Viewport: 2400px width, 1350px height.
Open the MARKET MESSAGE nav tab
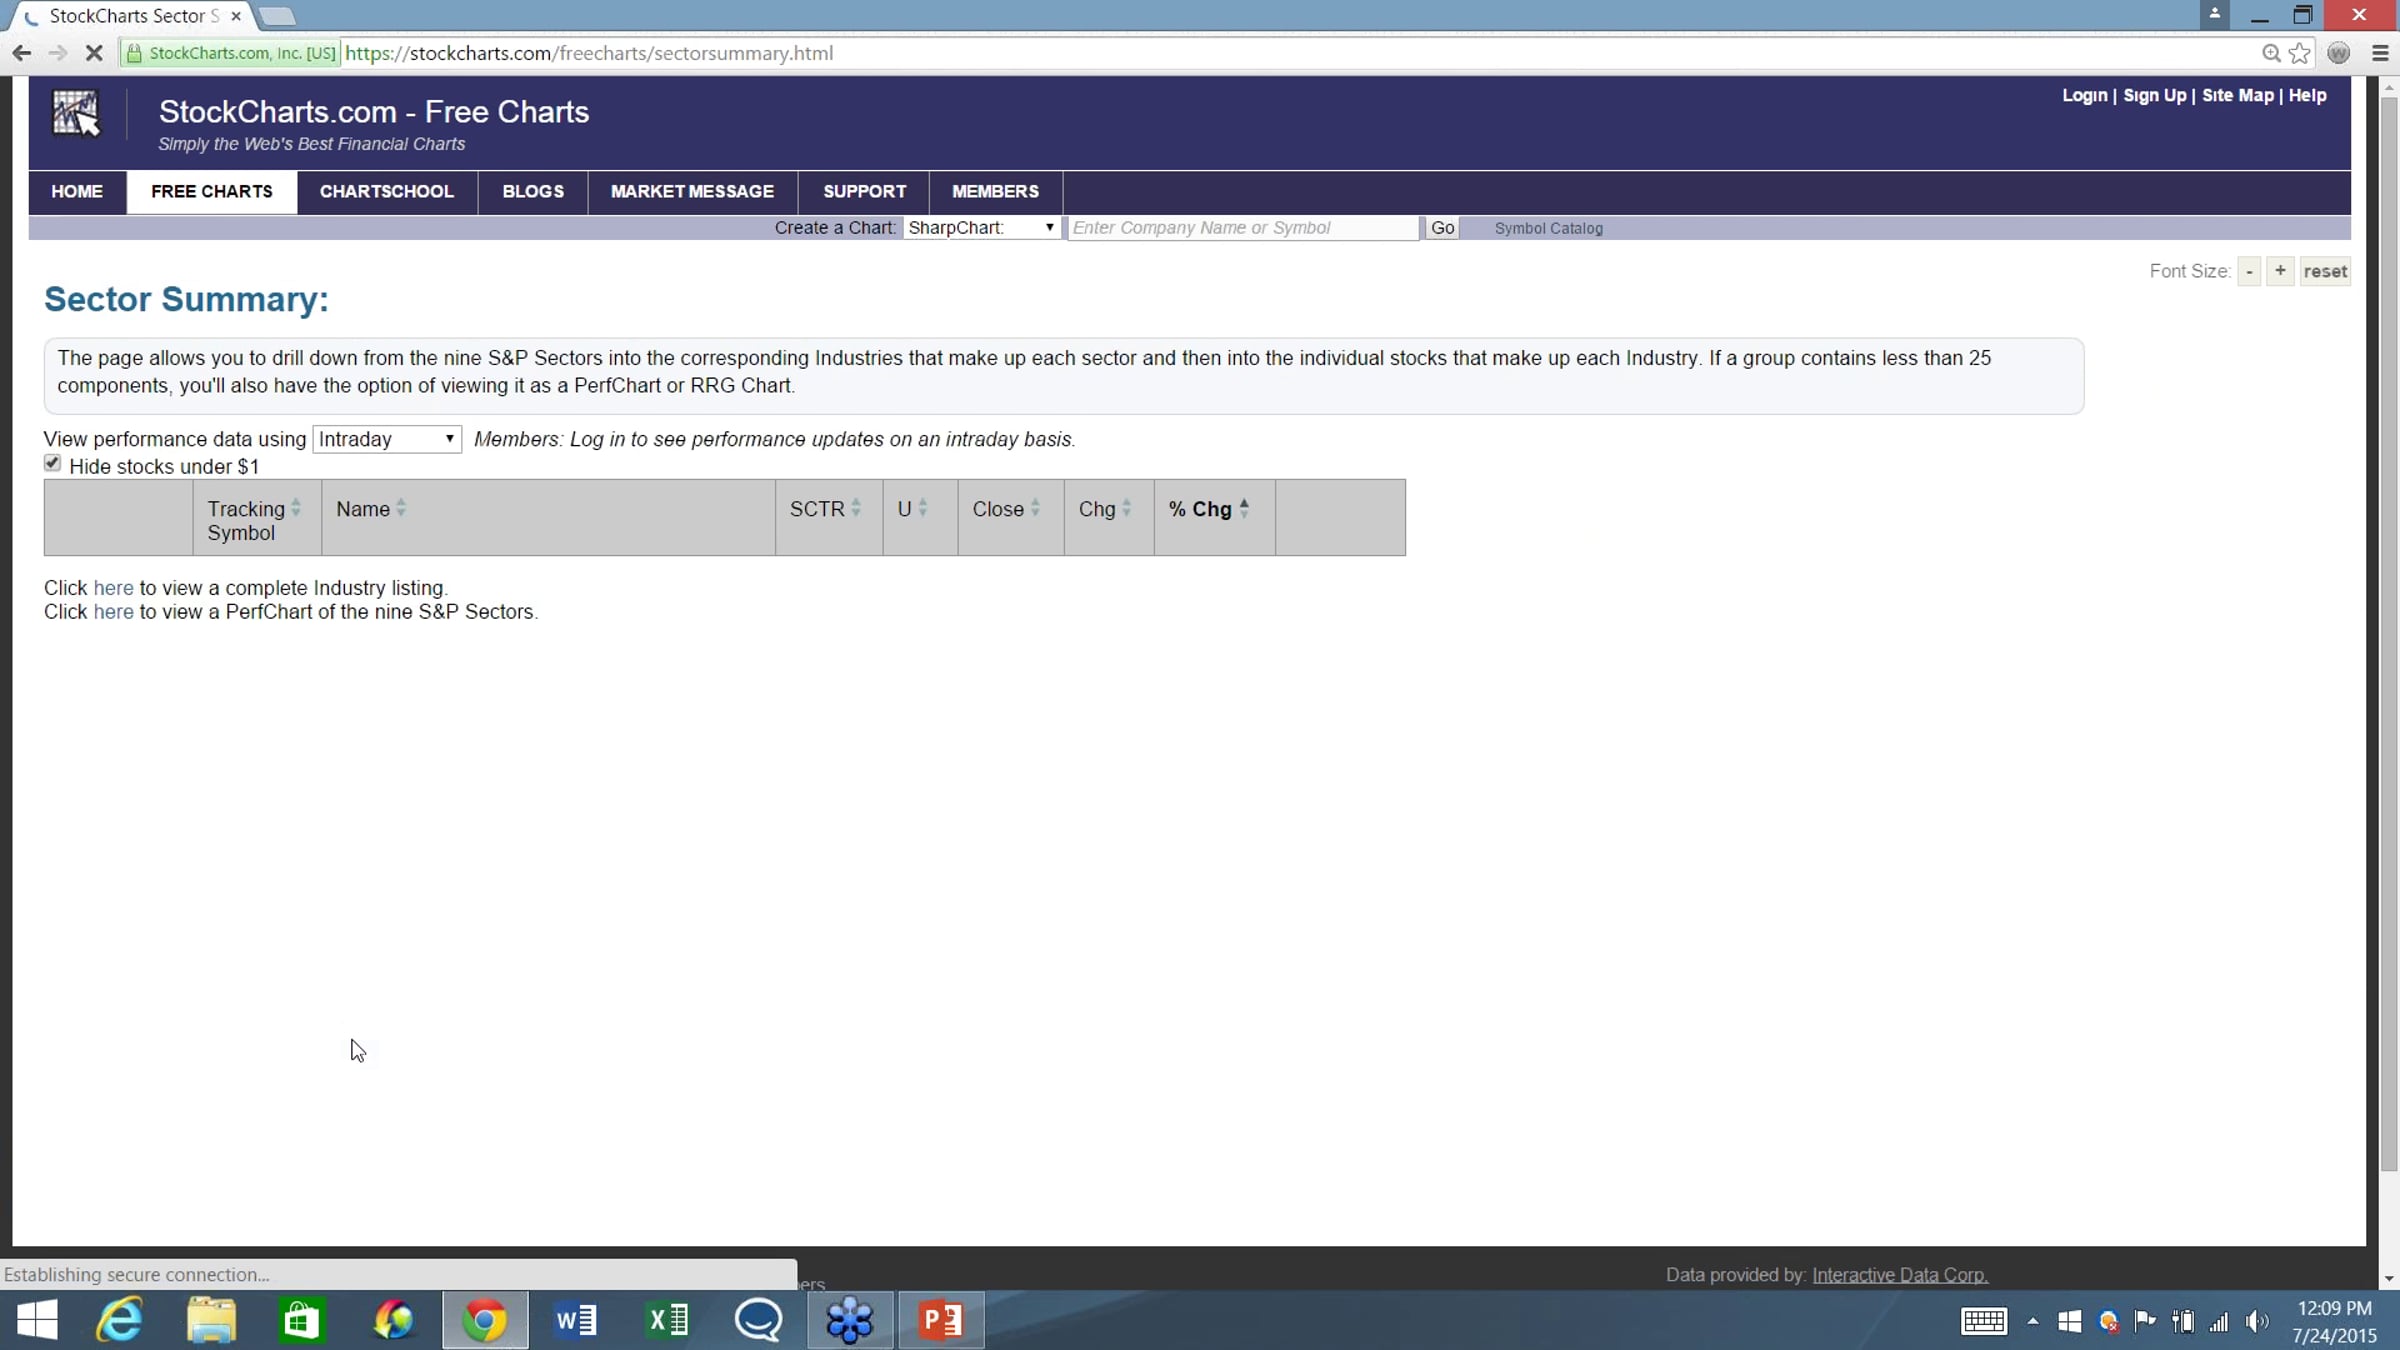[692, 192]
